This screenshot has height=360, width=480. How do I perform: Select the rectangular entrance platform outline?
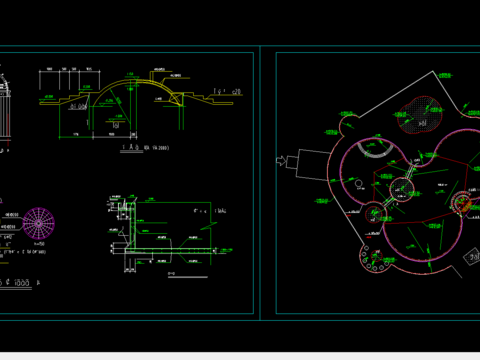[x=313, y=165]
